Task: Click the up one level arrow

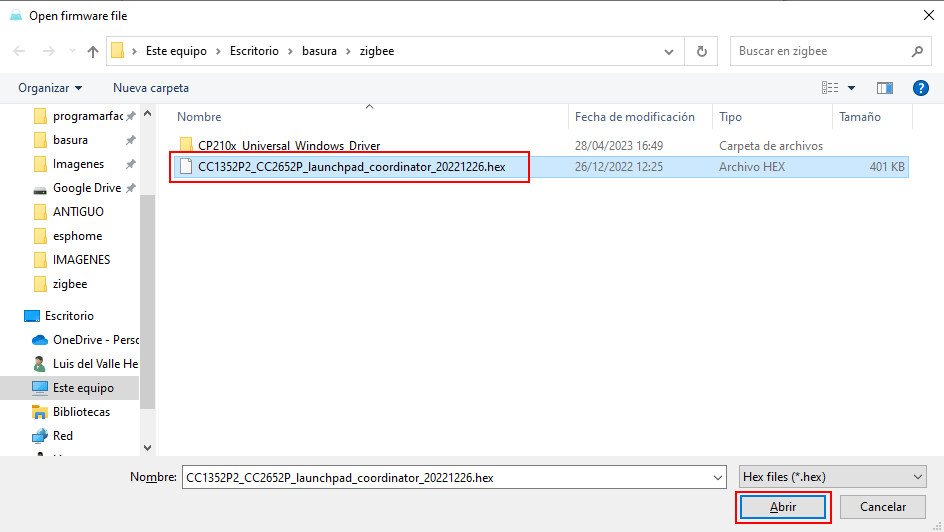Action: [x=93, y=52]
